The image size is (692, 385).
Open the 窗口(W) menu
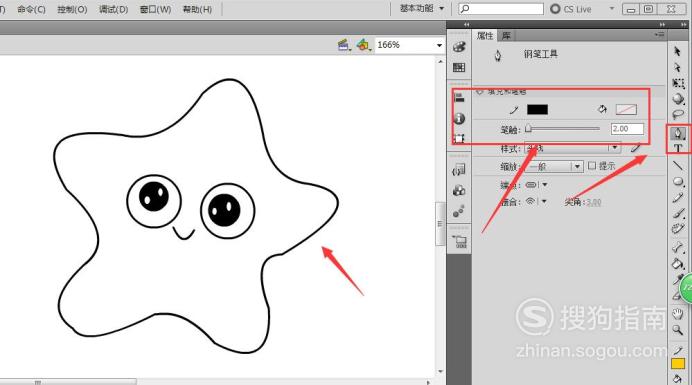155,9
